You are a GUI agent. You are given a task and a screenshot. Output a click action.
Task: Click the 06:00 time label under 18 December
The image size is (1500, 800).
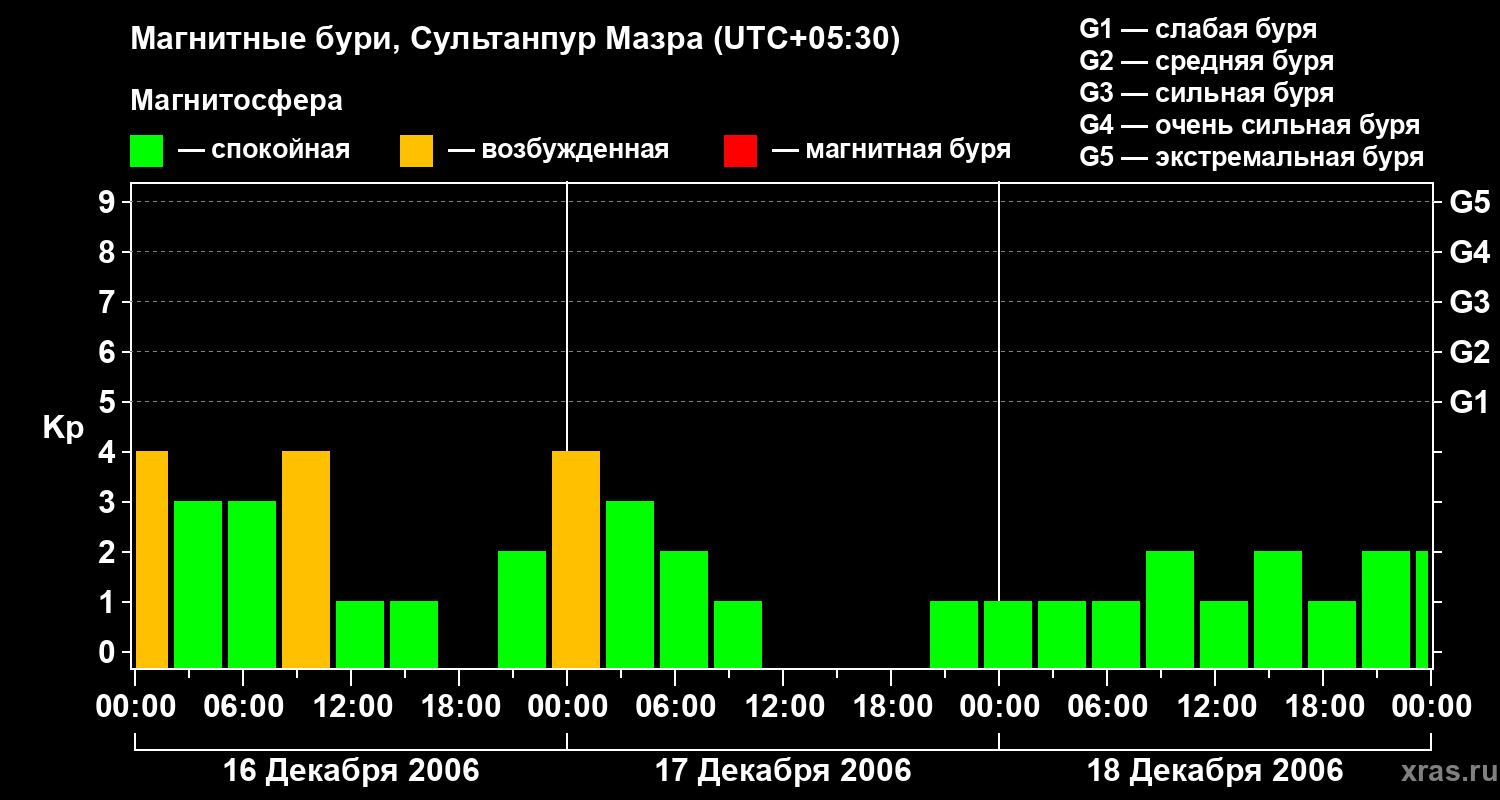point(1107,706)
